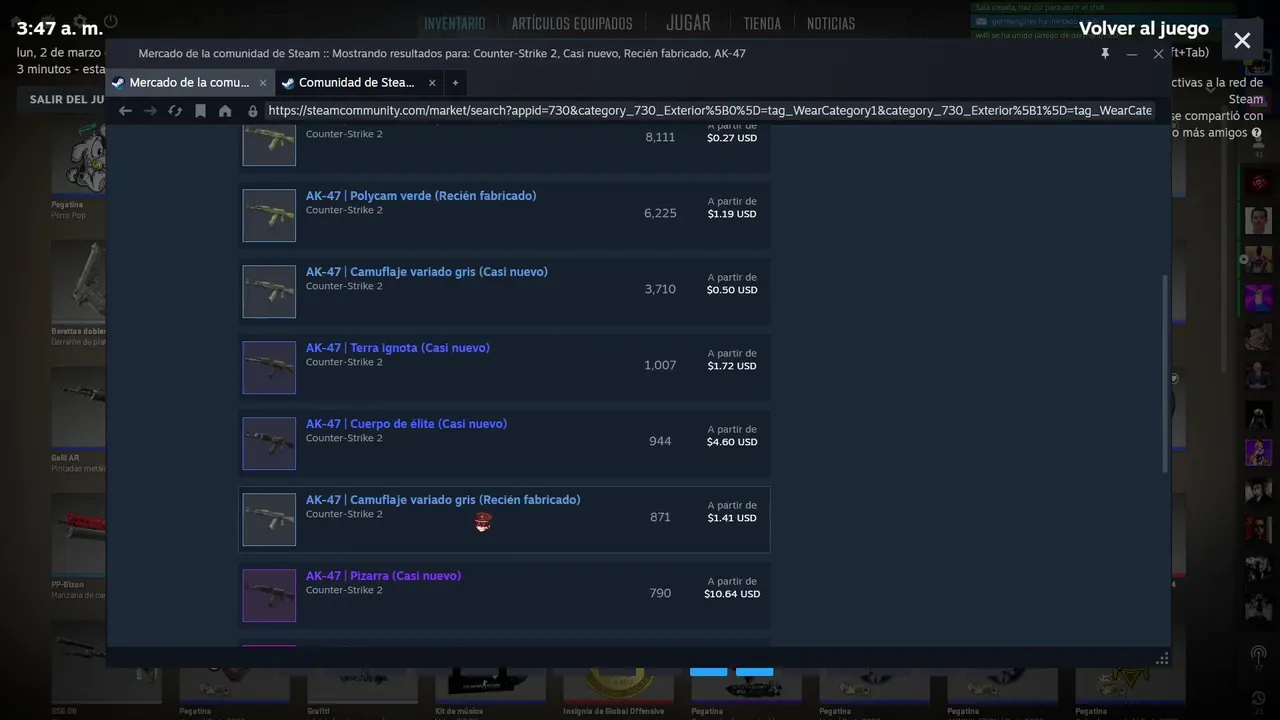The image size is (1280, 720).
Task: Open a new browser tab
Action: coord(455,83)
